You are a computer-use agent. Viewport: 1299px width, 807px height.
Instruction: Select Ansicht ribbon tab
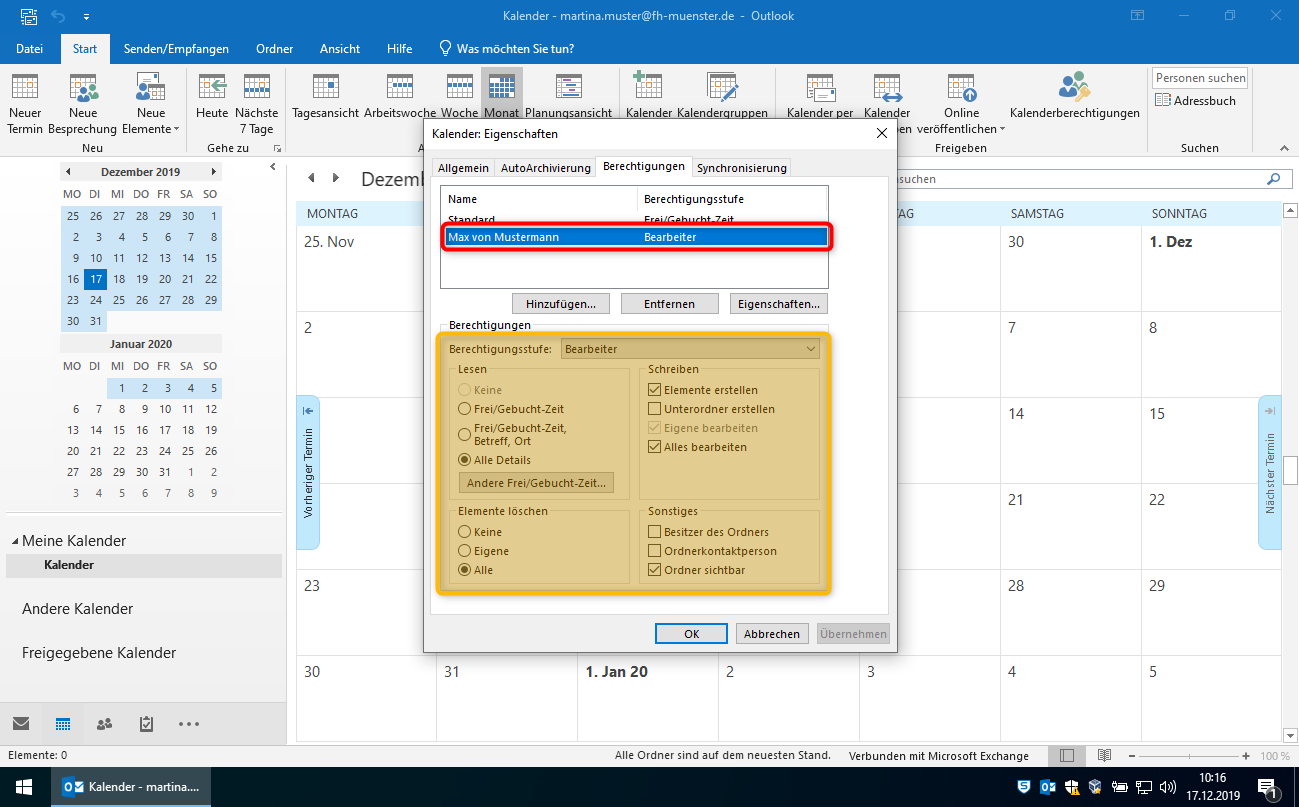[x=340, y=48]
